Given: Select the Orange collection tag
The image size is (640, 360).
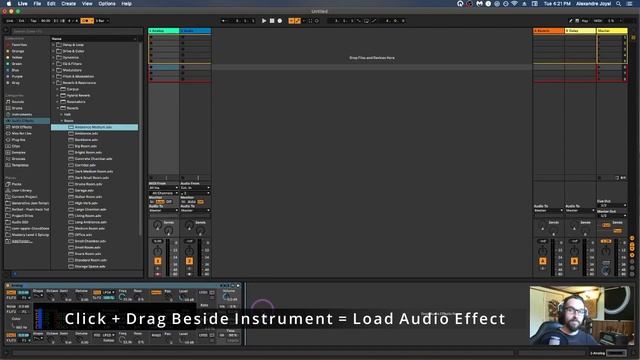Looking at the screenshot, I should point(18,51).
